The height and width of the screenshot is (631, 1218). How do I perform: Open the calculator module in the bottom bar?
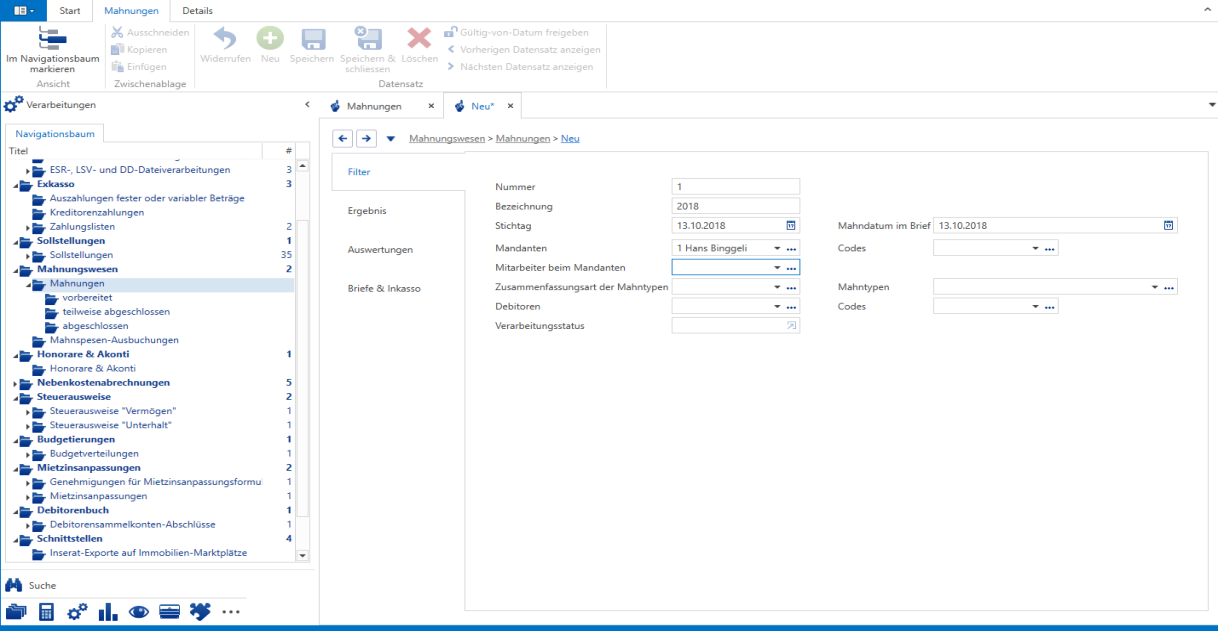click(x=46, y=612)
